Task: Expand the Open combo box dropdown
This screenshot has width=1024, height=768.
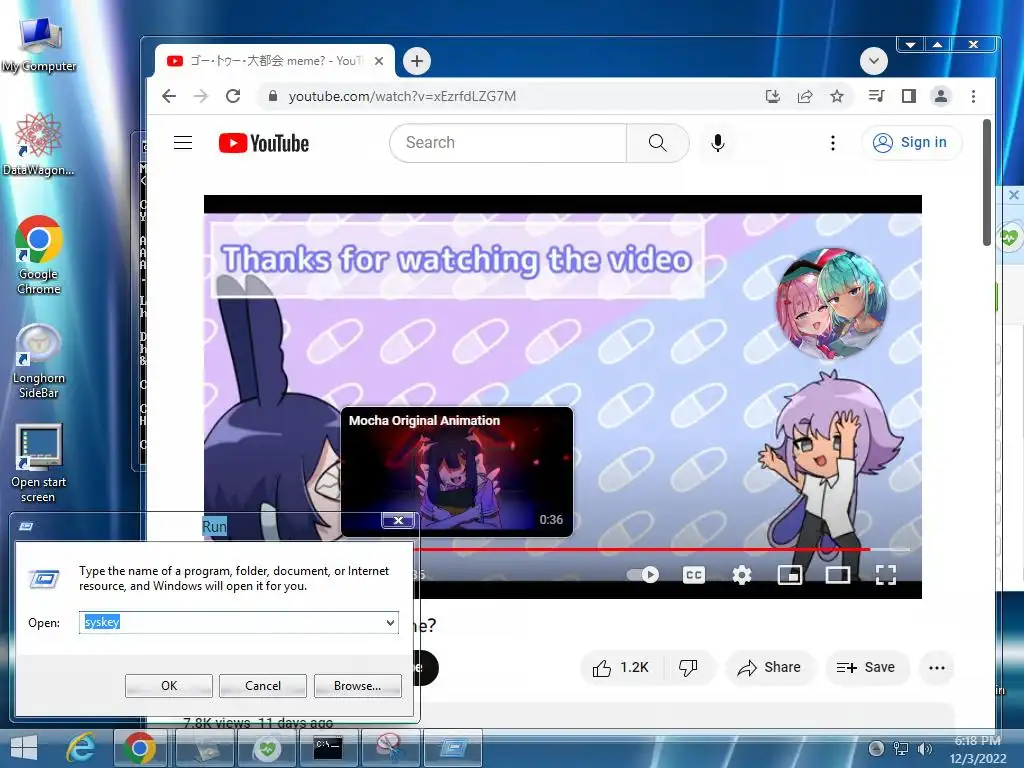Action: 390,622
